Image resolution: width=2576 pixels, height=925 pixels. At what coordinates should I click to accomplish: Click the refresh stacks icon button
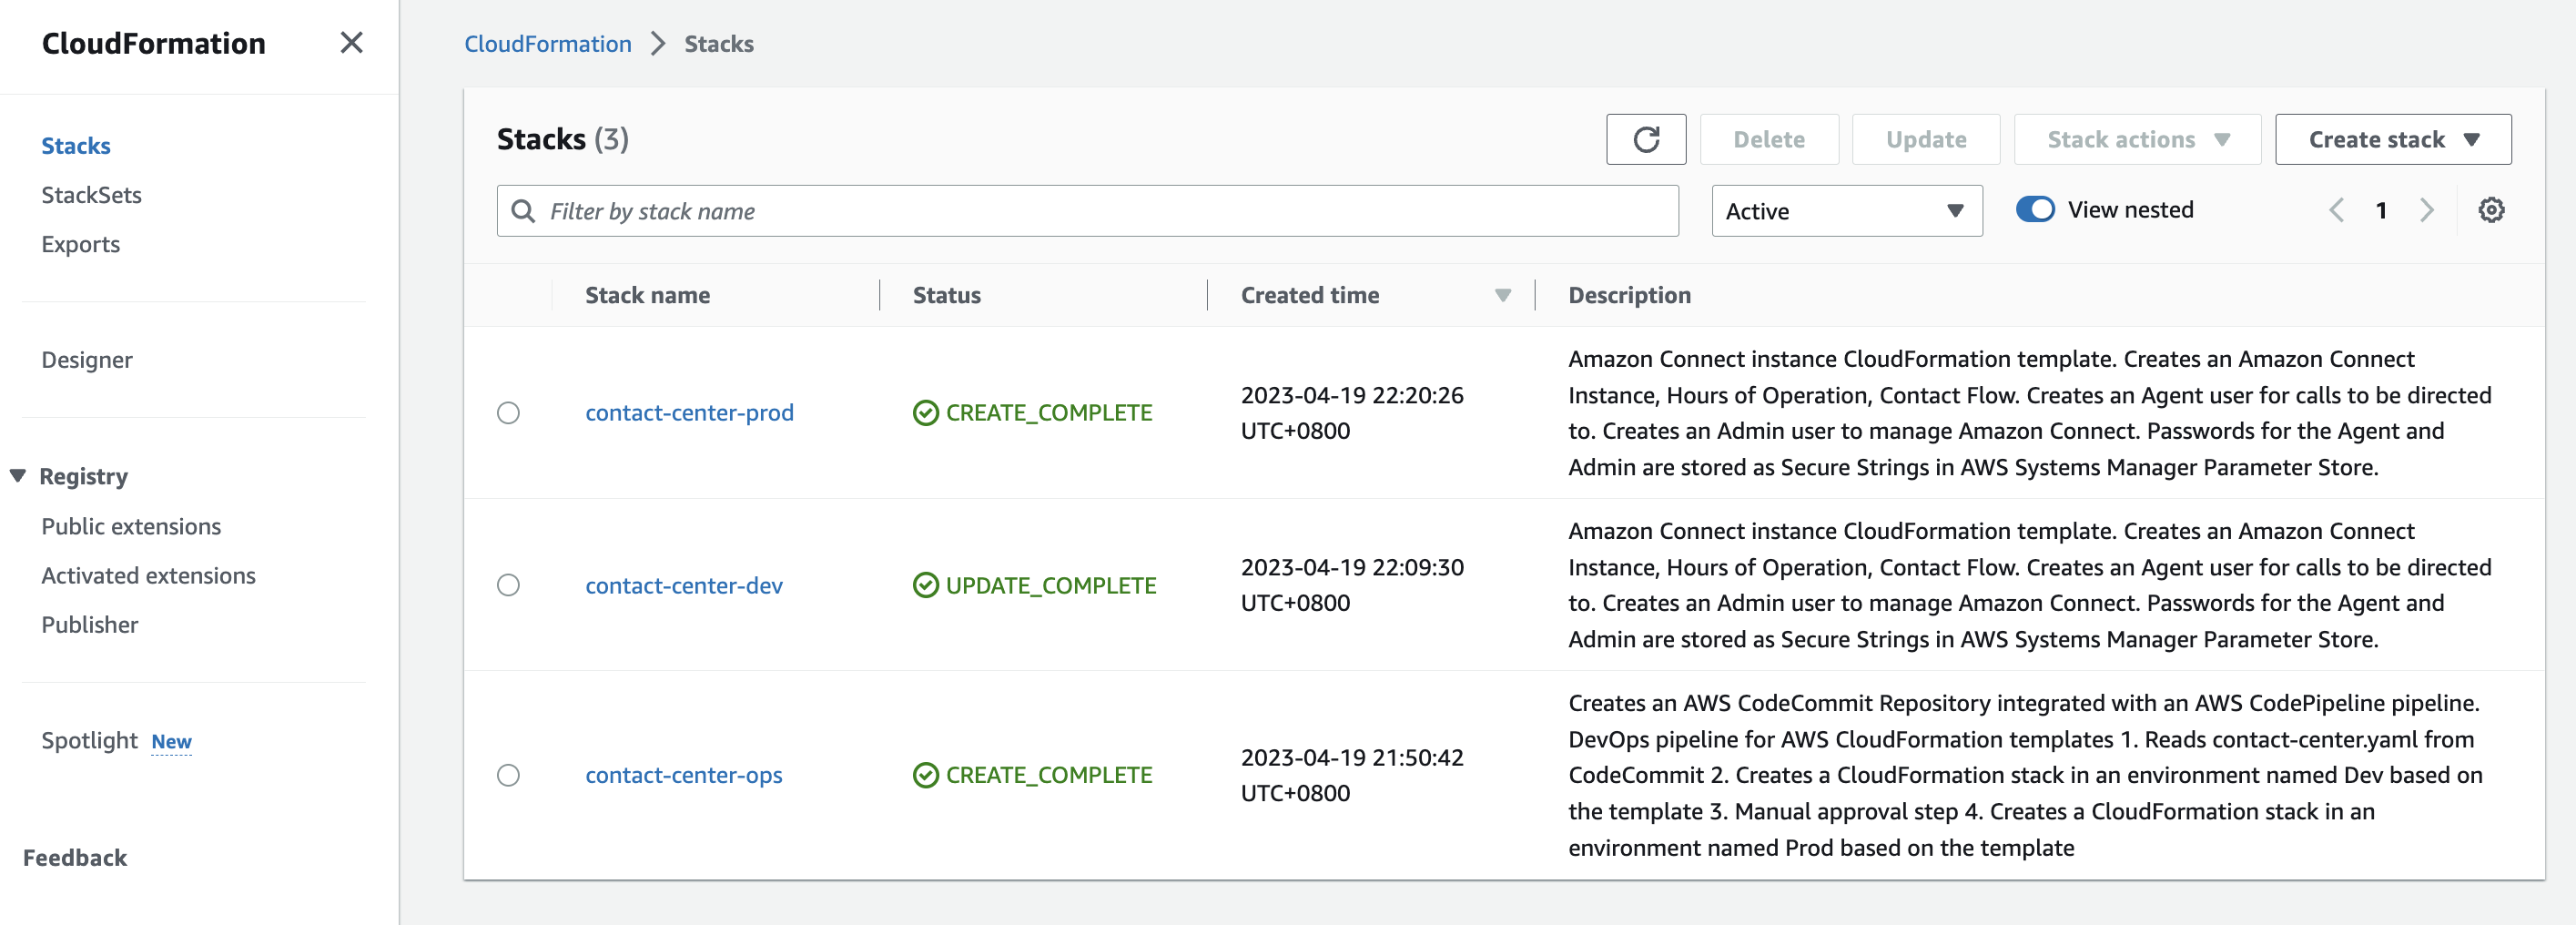click(1645, 139)
